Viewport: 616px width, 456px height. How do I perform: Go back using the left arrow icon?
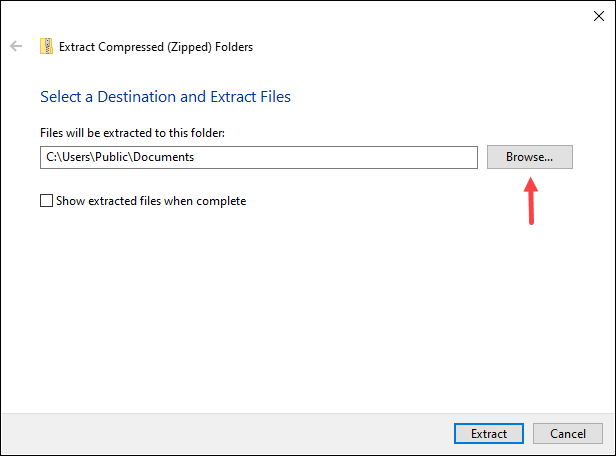16,46
